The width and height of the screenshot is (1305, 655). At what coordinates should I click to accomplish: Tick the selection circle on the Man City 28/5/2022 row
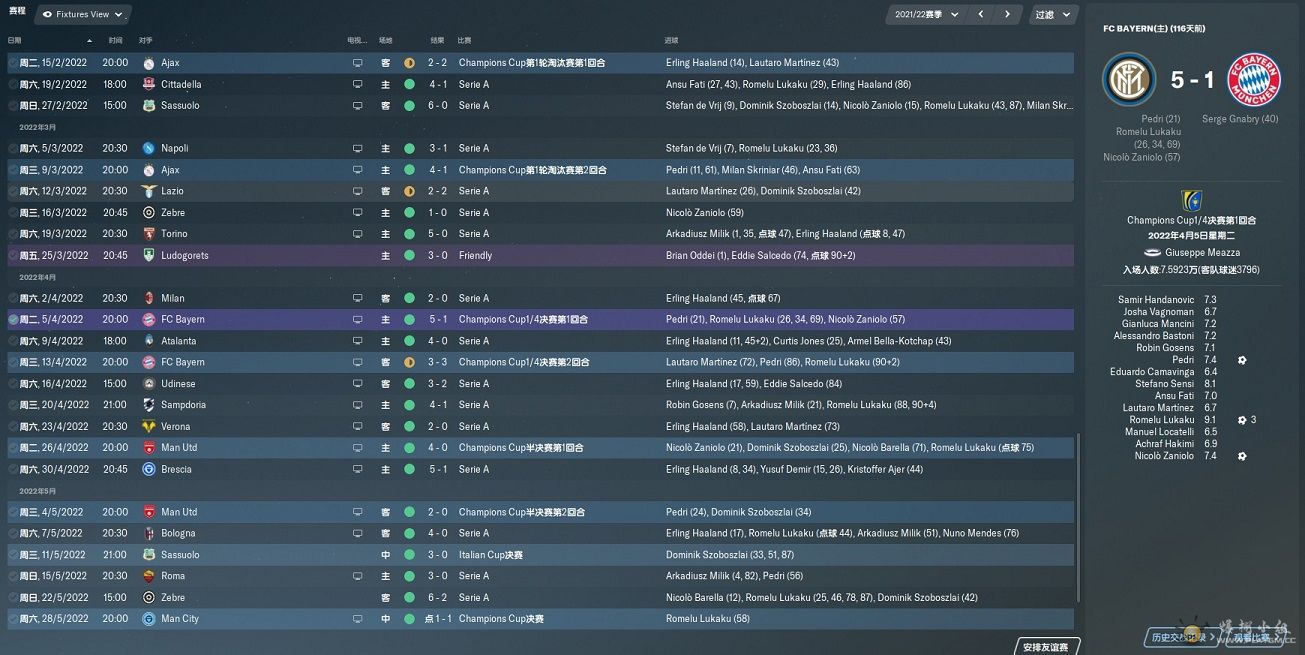13,619
